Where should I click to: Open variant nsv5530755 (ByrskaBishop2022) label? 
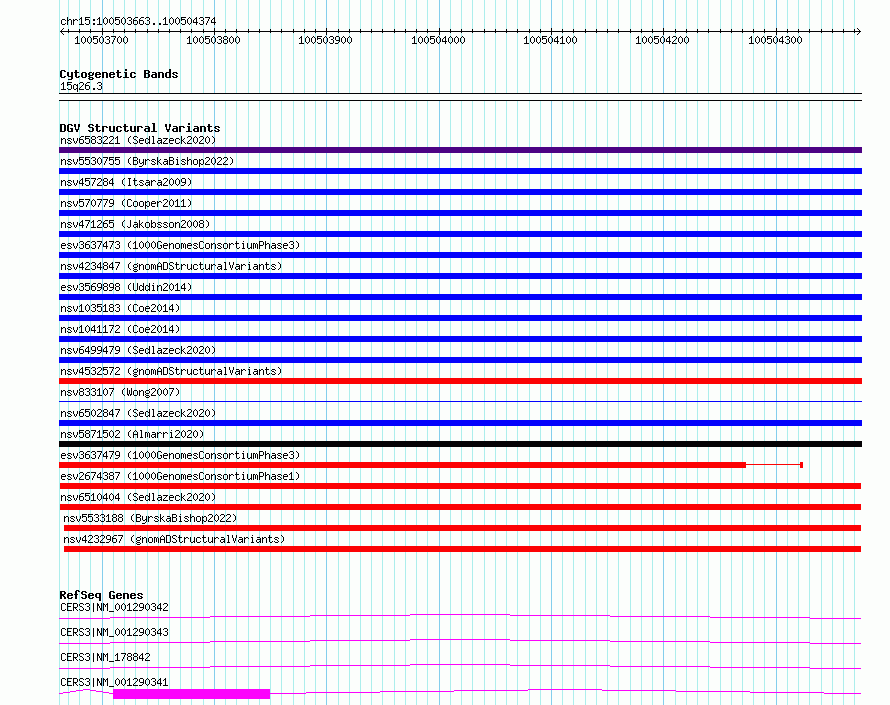tap(147, 161)
